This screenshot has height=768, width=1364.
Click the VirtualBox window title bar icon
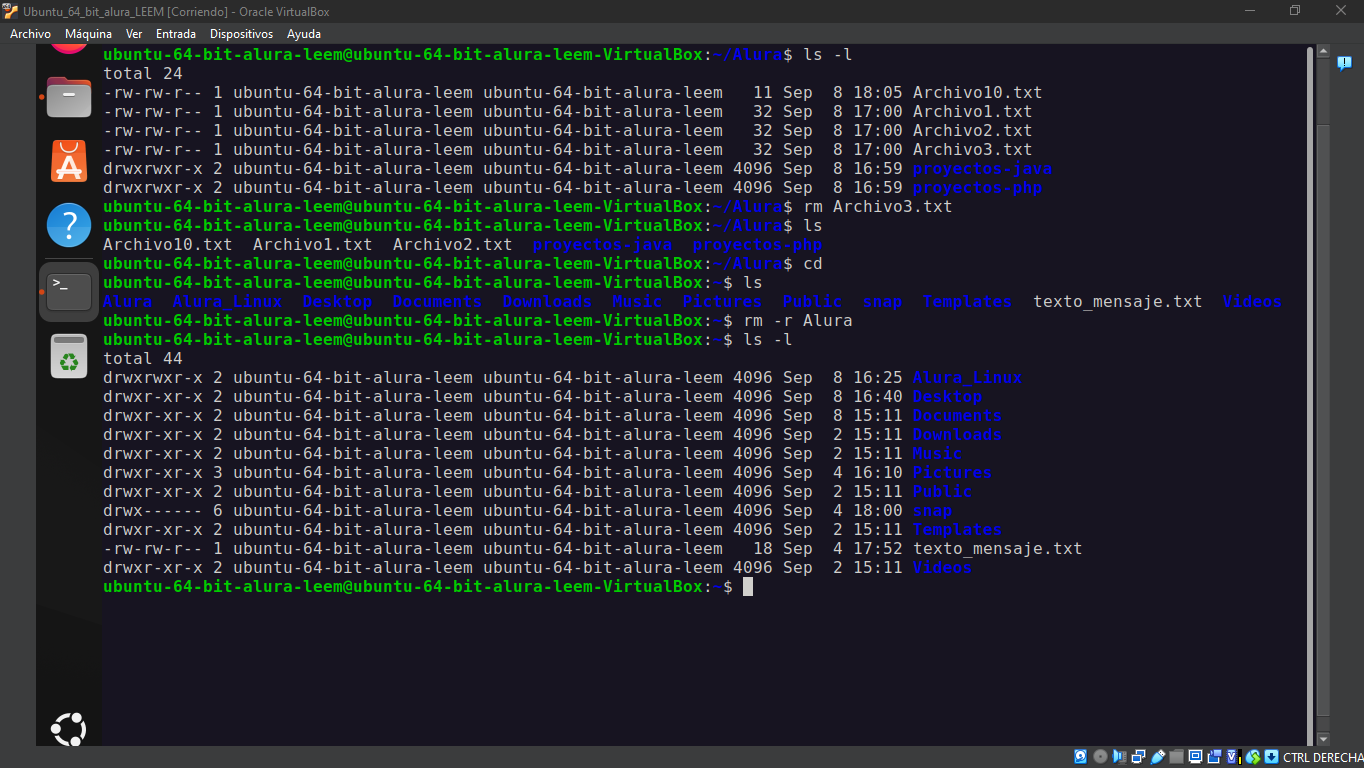(11, 11)
